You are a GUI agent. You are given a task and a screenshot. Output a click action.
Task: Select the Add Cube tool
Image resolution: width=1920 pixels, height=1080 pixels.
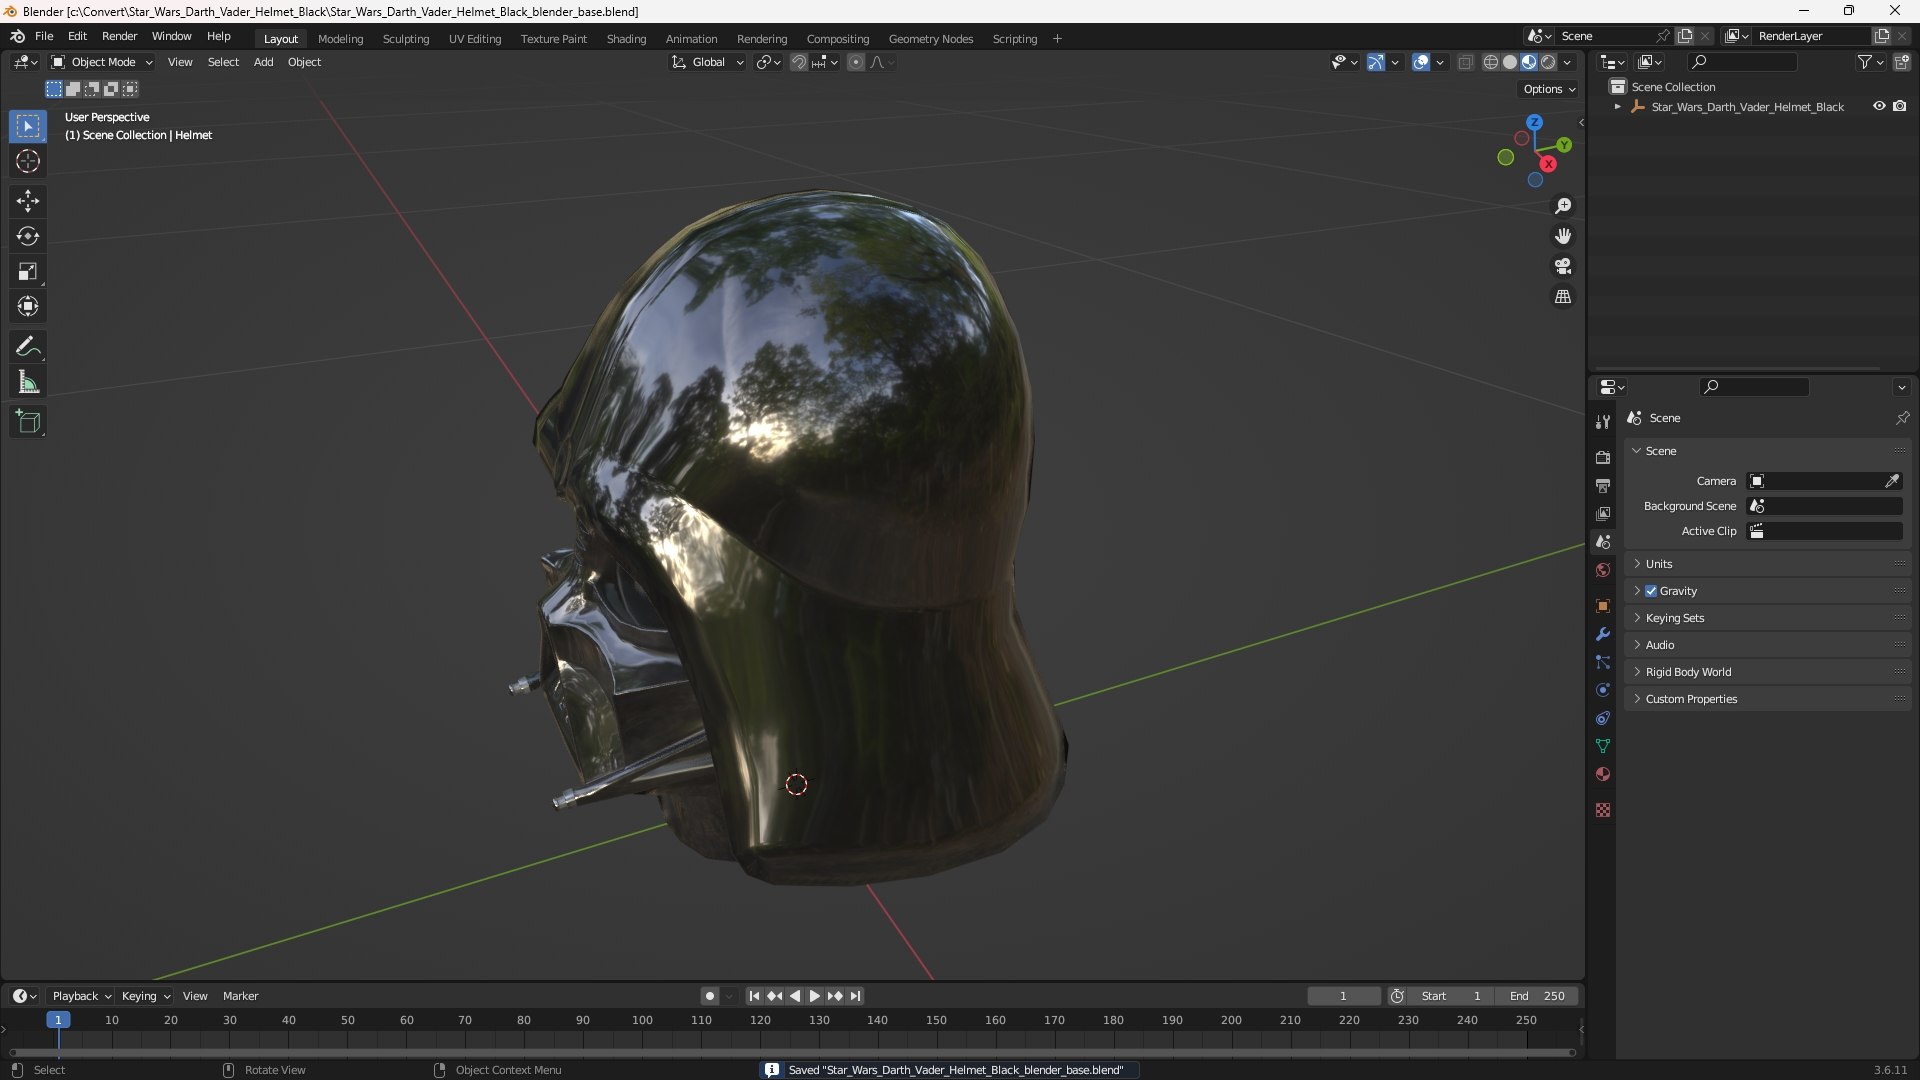(28, 422)
